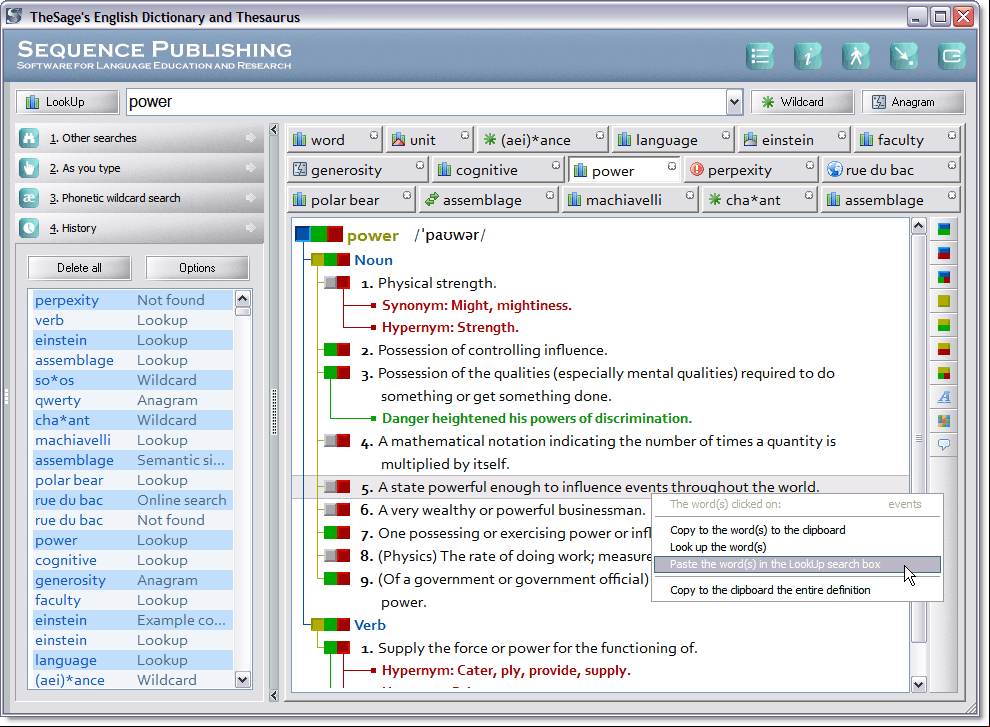Image resolution: width=990 pixels, height=727 pixels.
Task: Click the Anagram button
Action: [x=913, y=102]
